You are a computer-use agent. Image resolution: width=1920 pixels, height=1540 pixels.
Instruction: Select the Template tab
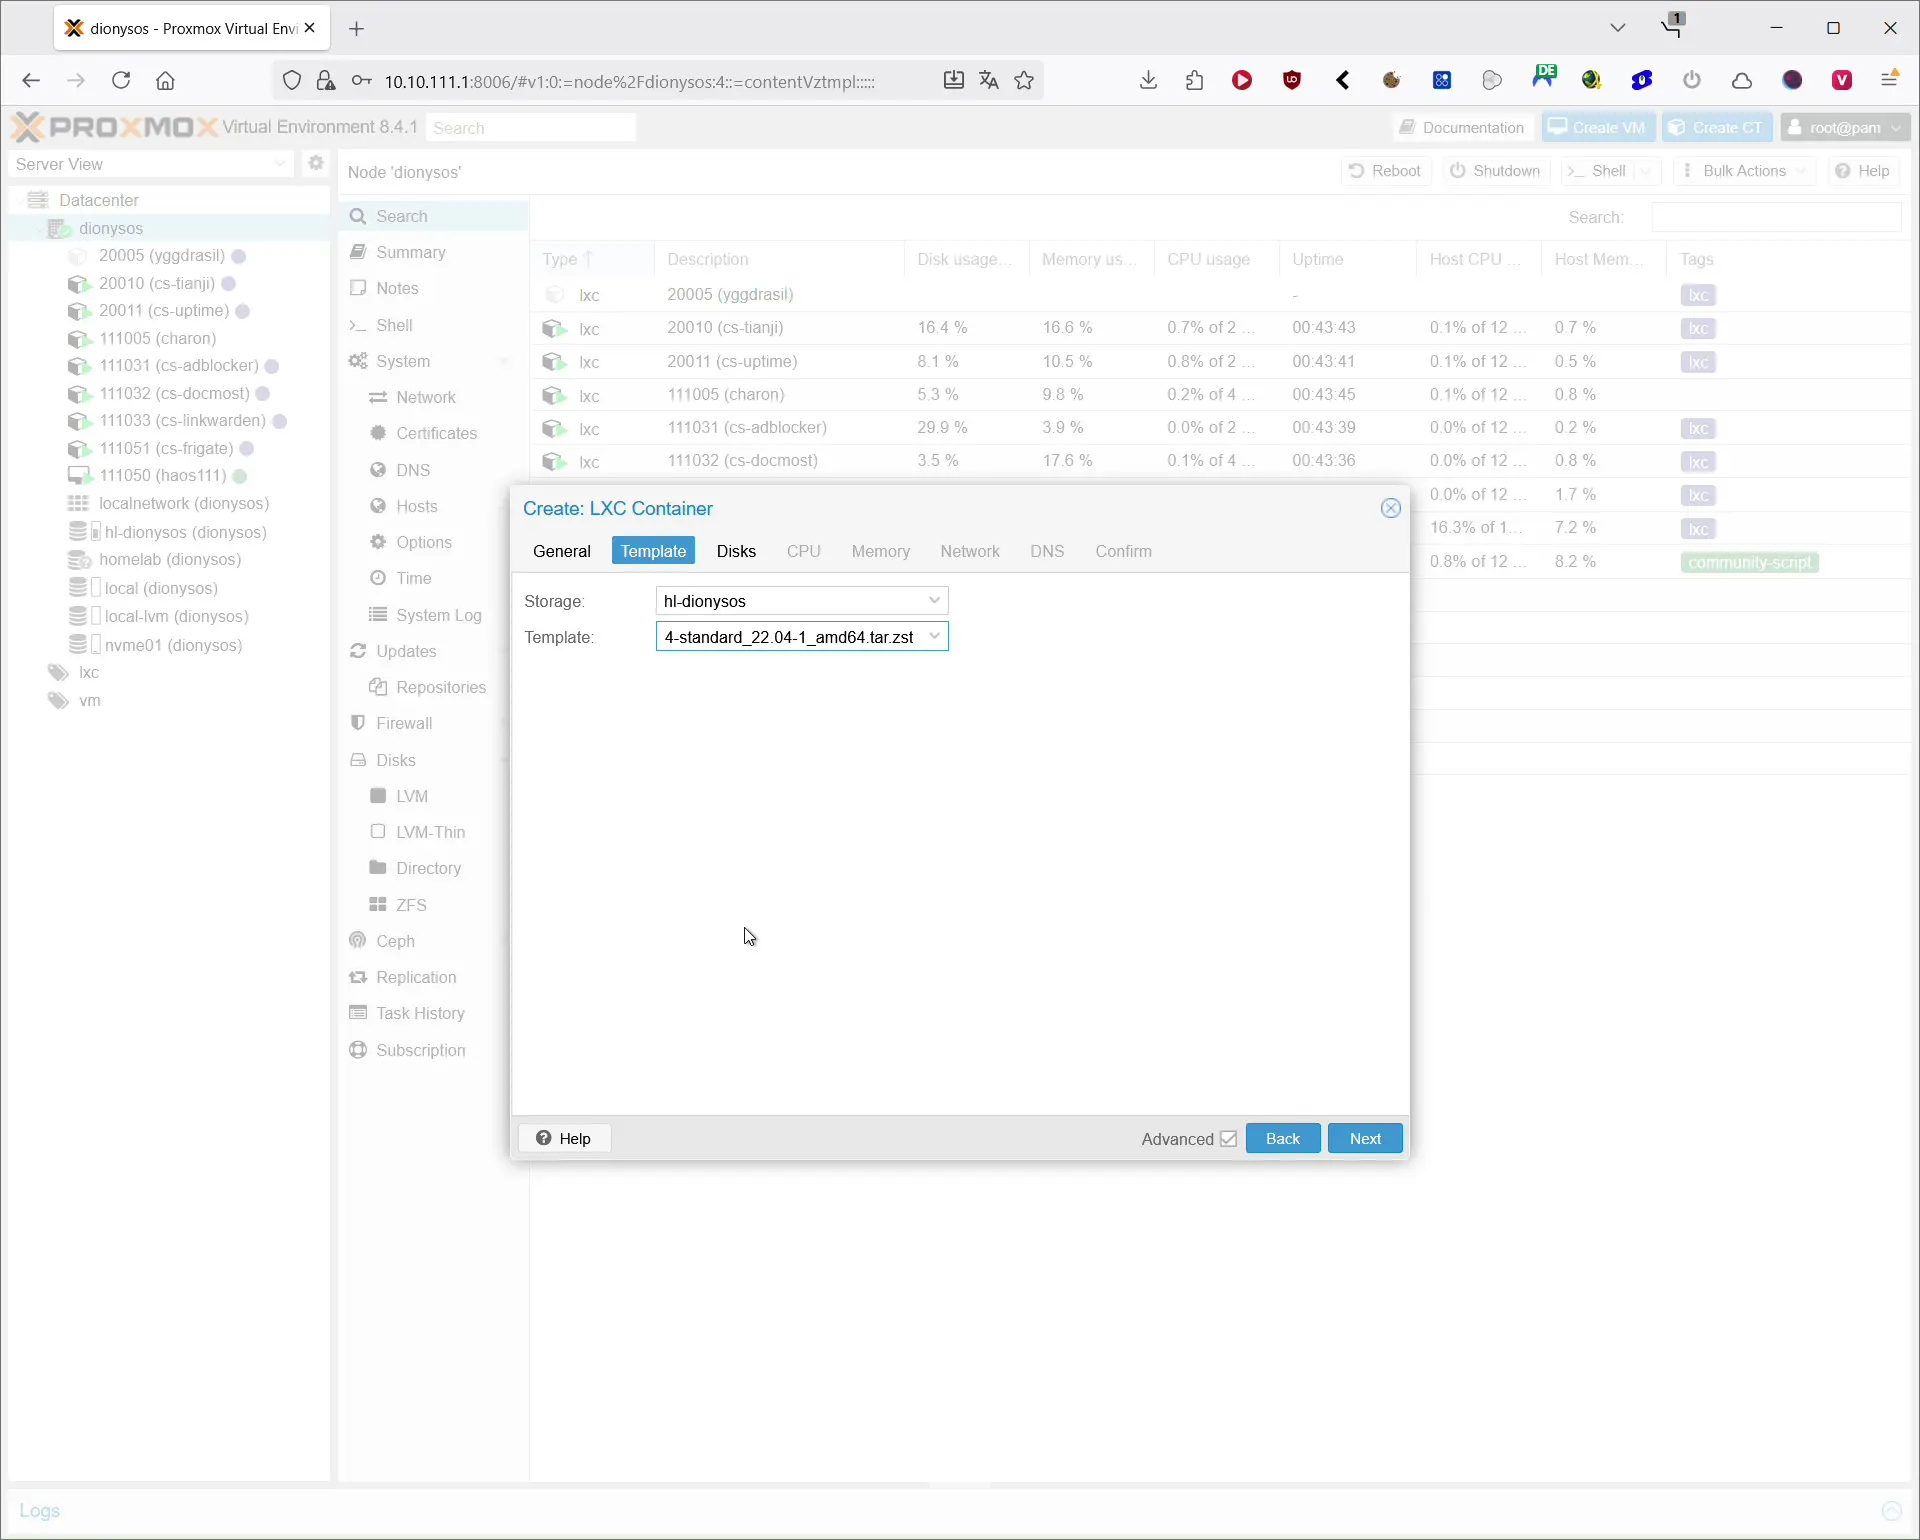point(653,551)
